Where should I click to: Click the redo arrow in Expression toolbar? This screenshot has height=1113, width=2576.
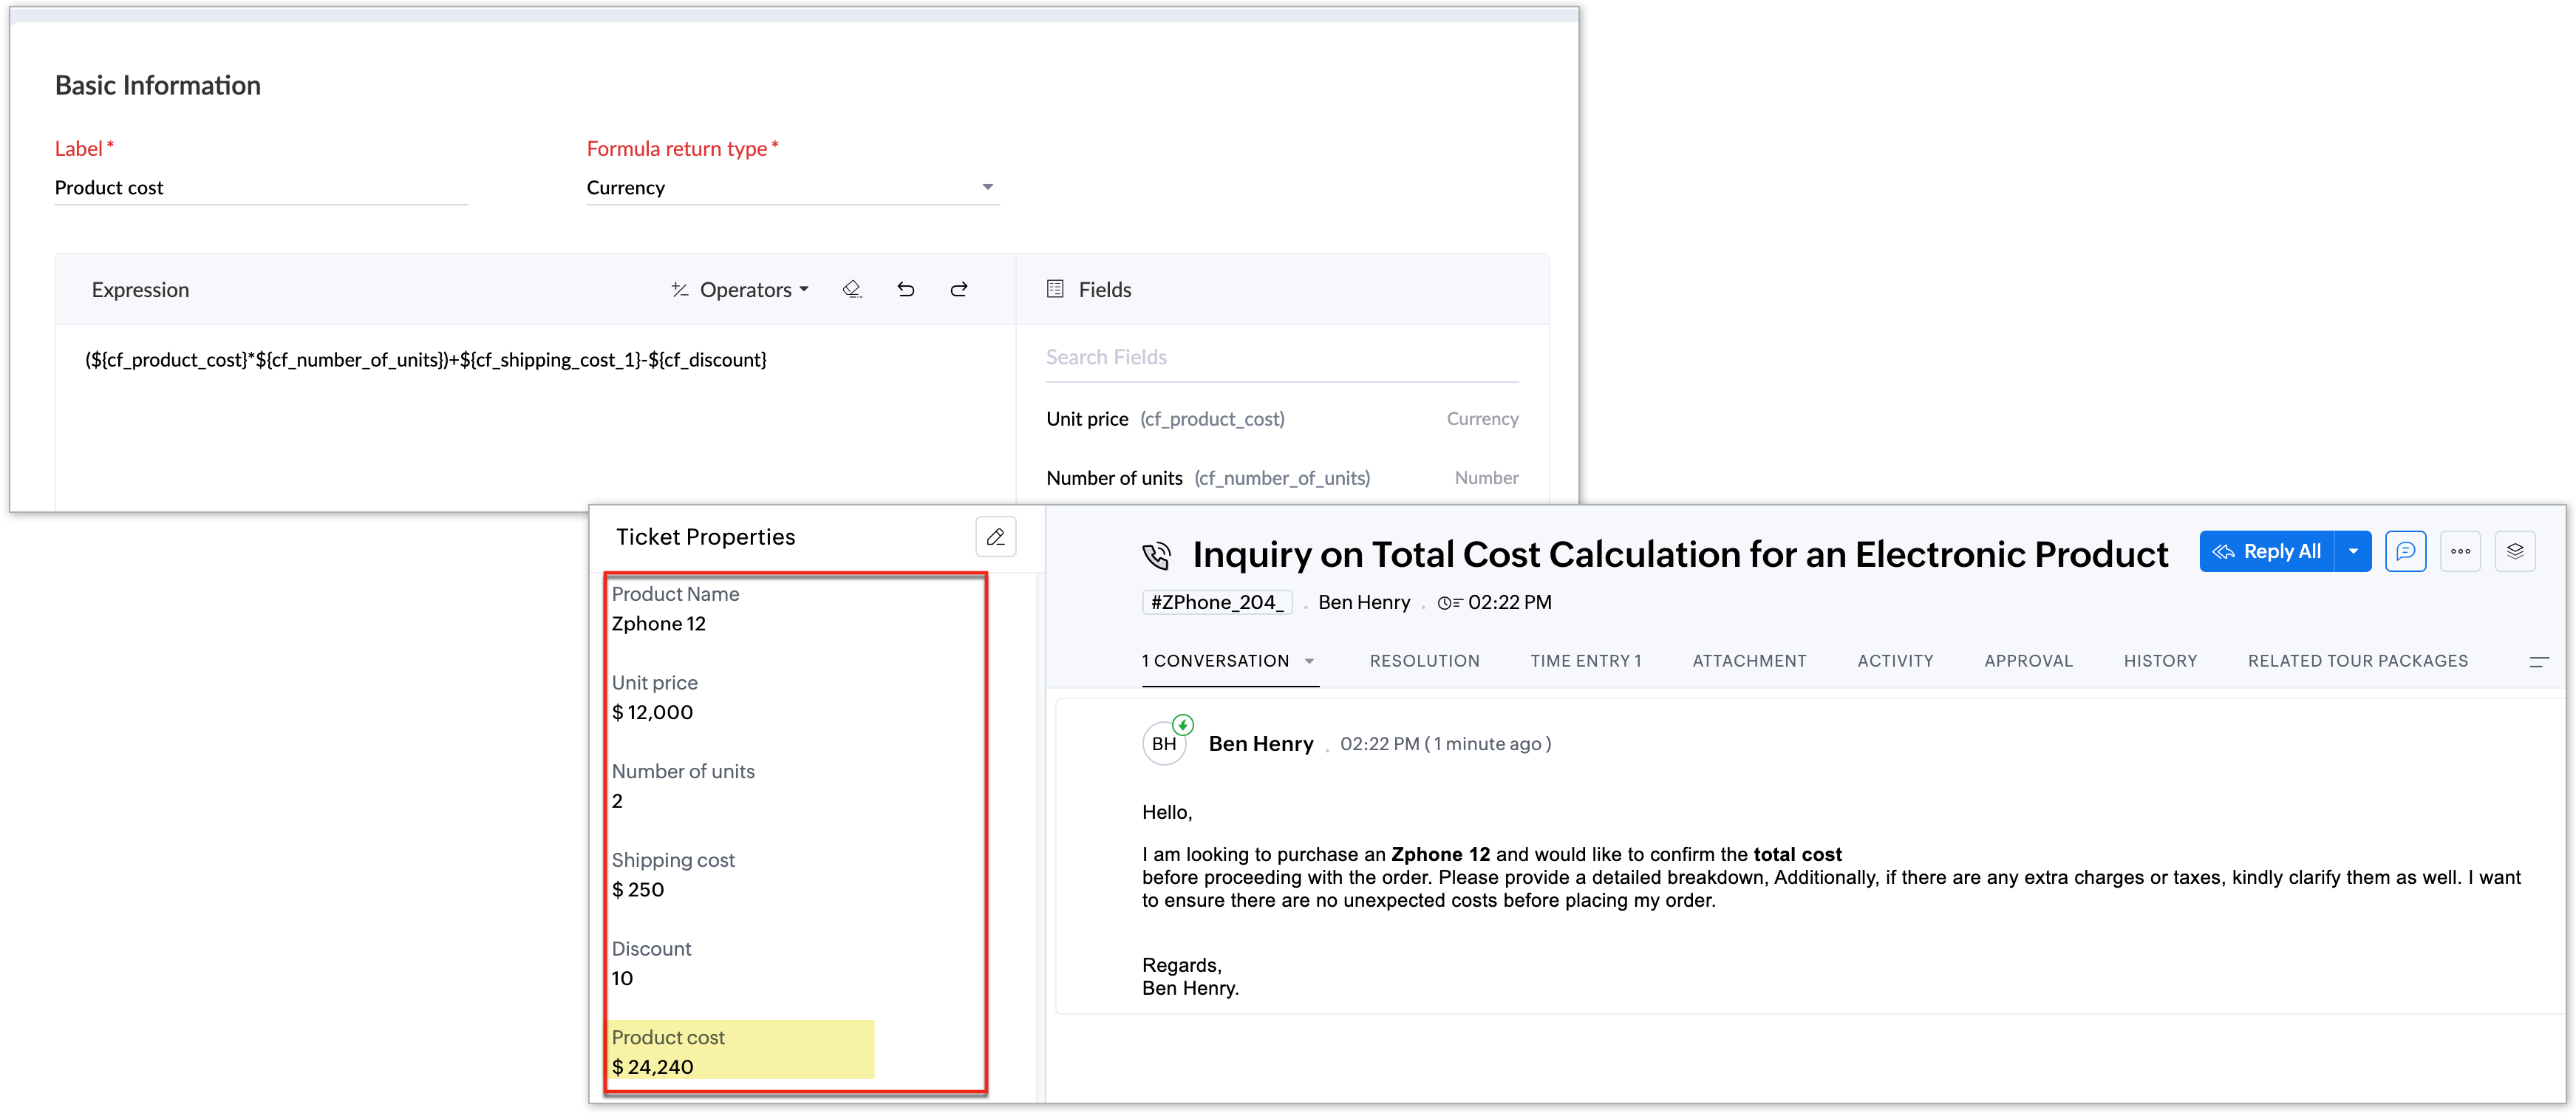(x=959, y=289)
